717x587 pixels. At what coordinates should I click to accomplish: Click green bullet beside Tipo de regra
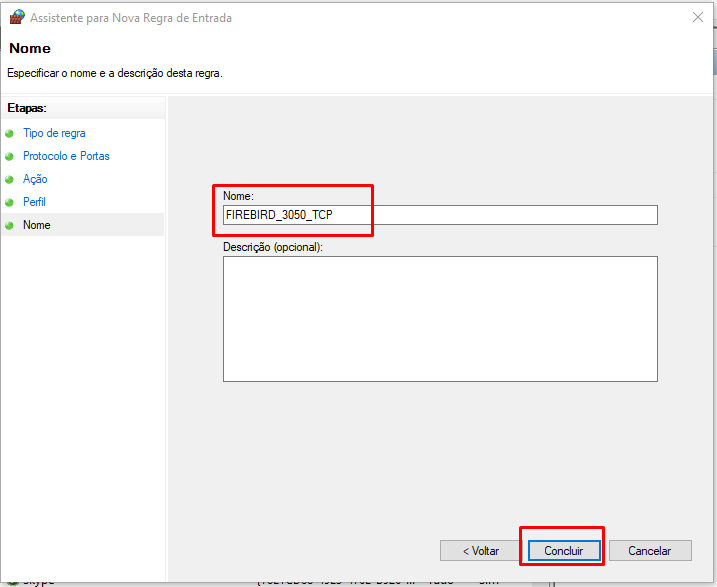[x=10, y=133]
